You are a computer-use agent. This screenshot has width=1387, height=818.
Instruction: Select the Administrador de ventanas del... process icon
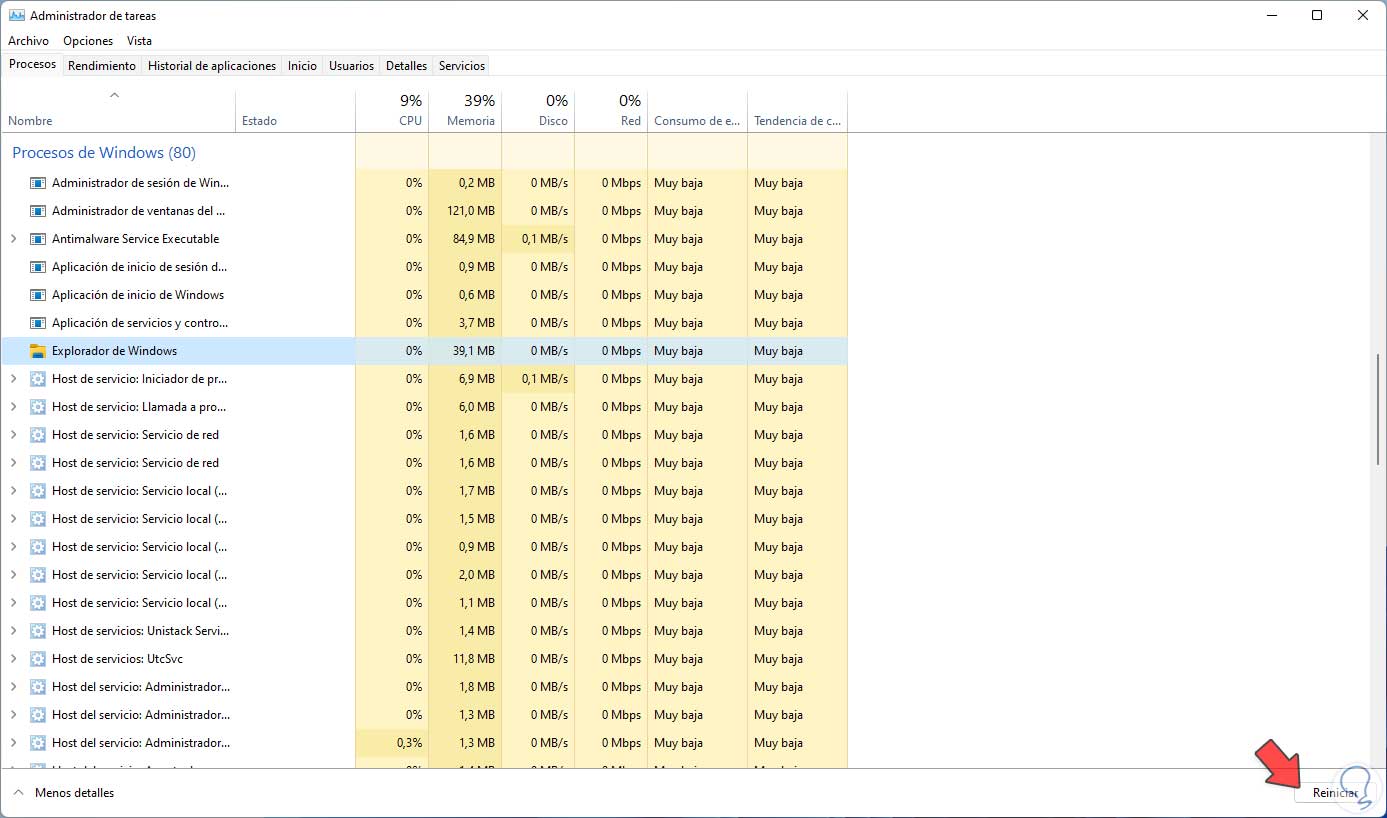point(38,211)
